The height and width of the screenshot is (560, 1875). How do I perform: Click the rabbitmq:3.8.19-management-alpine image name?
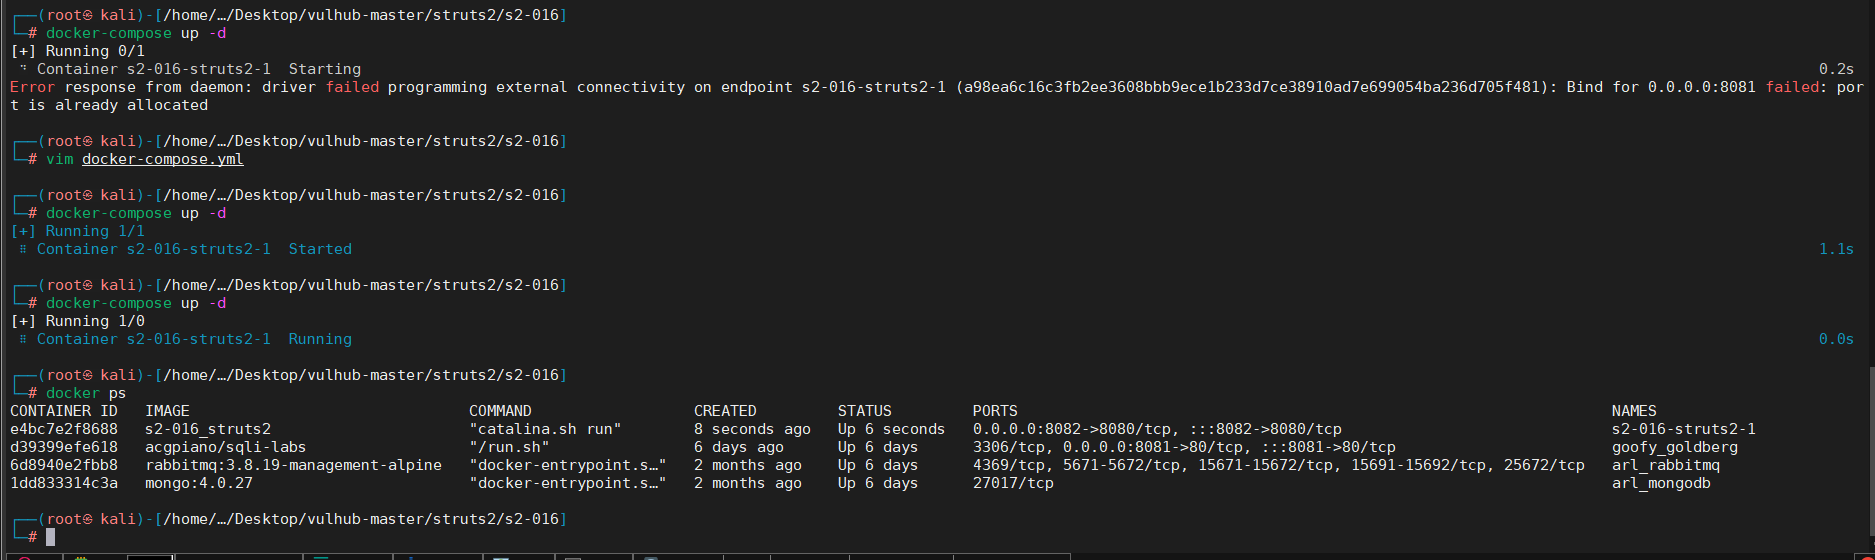293,465
